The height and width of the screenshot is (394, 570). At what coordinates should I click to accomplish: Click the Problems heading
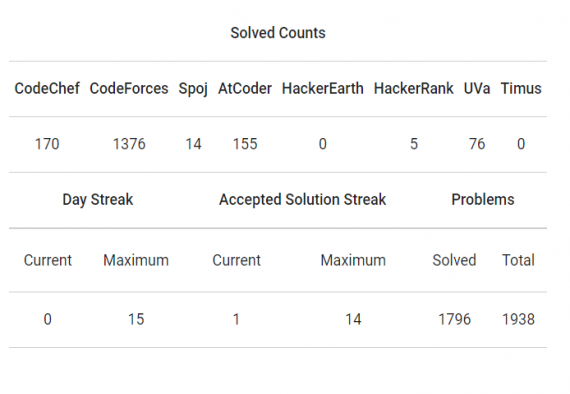[483, 200]
